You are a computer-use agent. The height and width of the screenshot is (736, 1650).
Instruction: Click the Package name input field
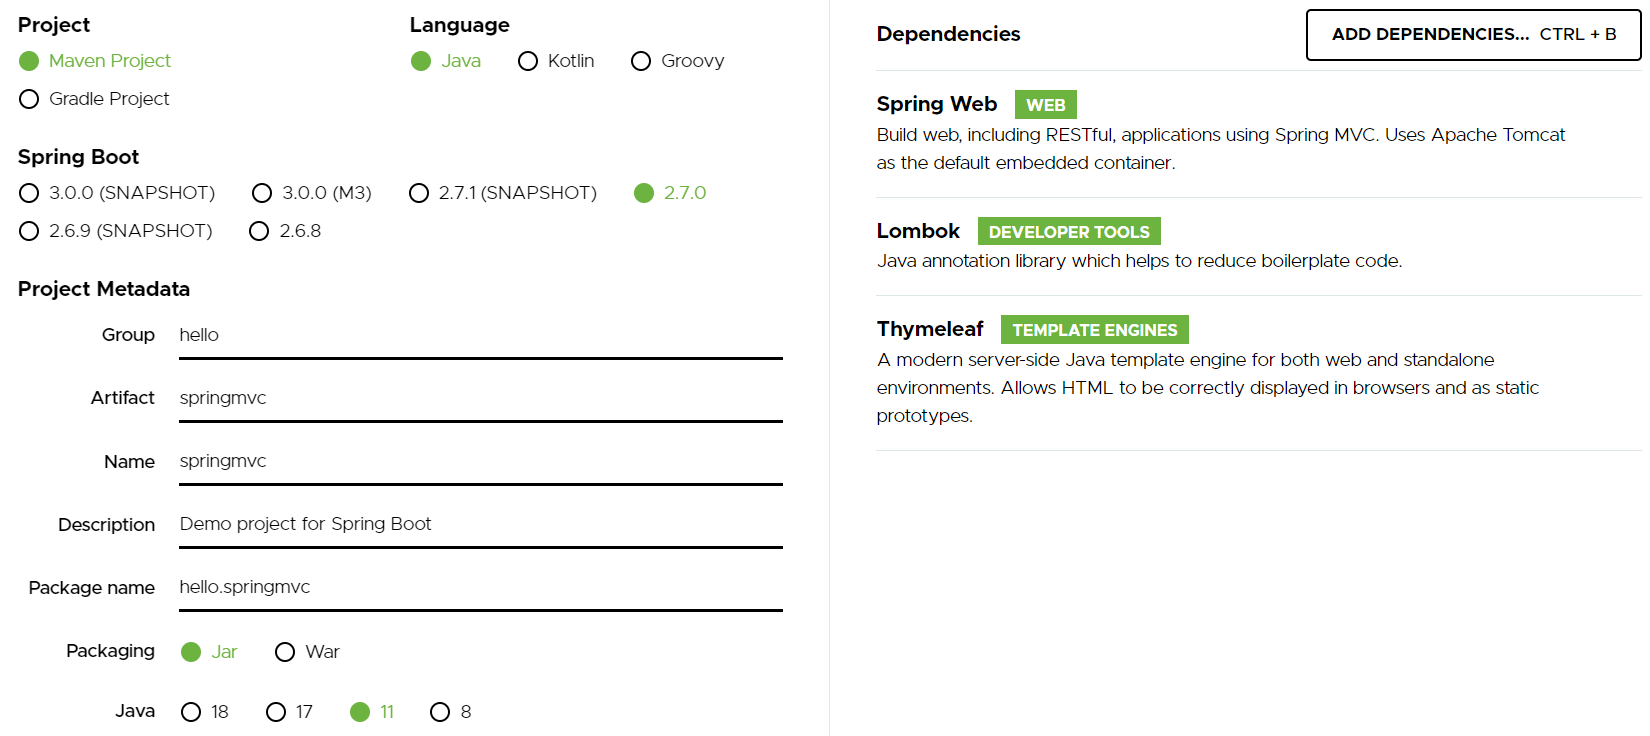pyautogui.click(x=481, y=587)
